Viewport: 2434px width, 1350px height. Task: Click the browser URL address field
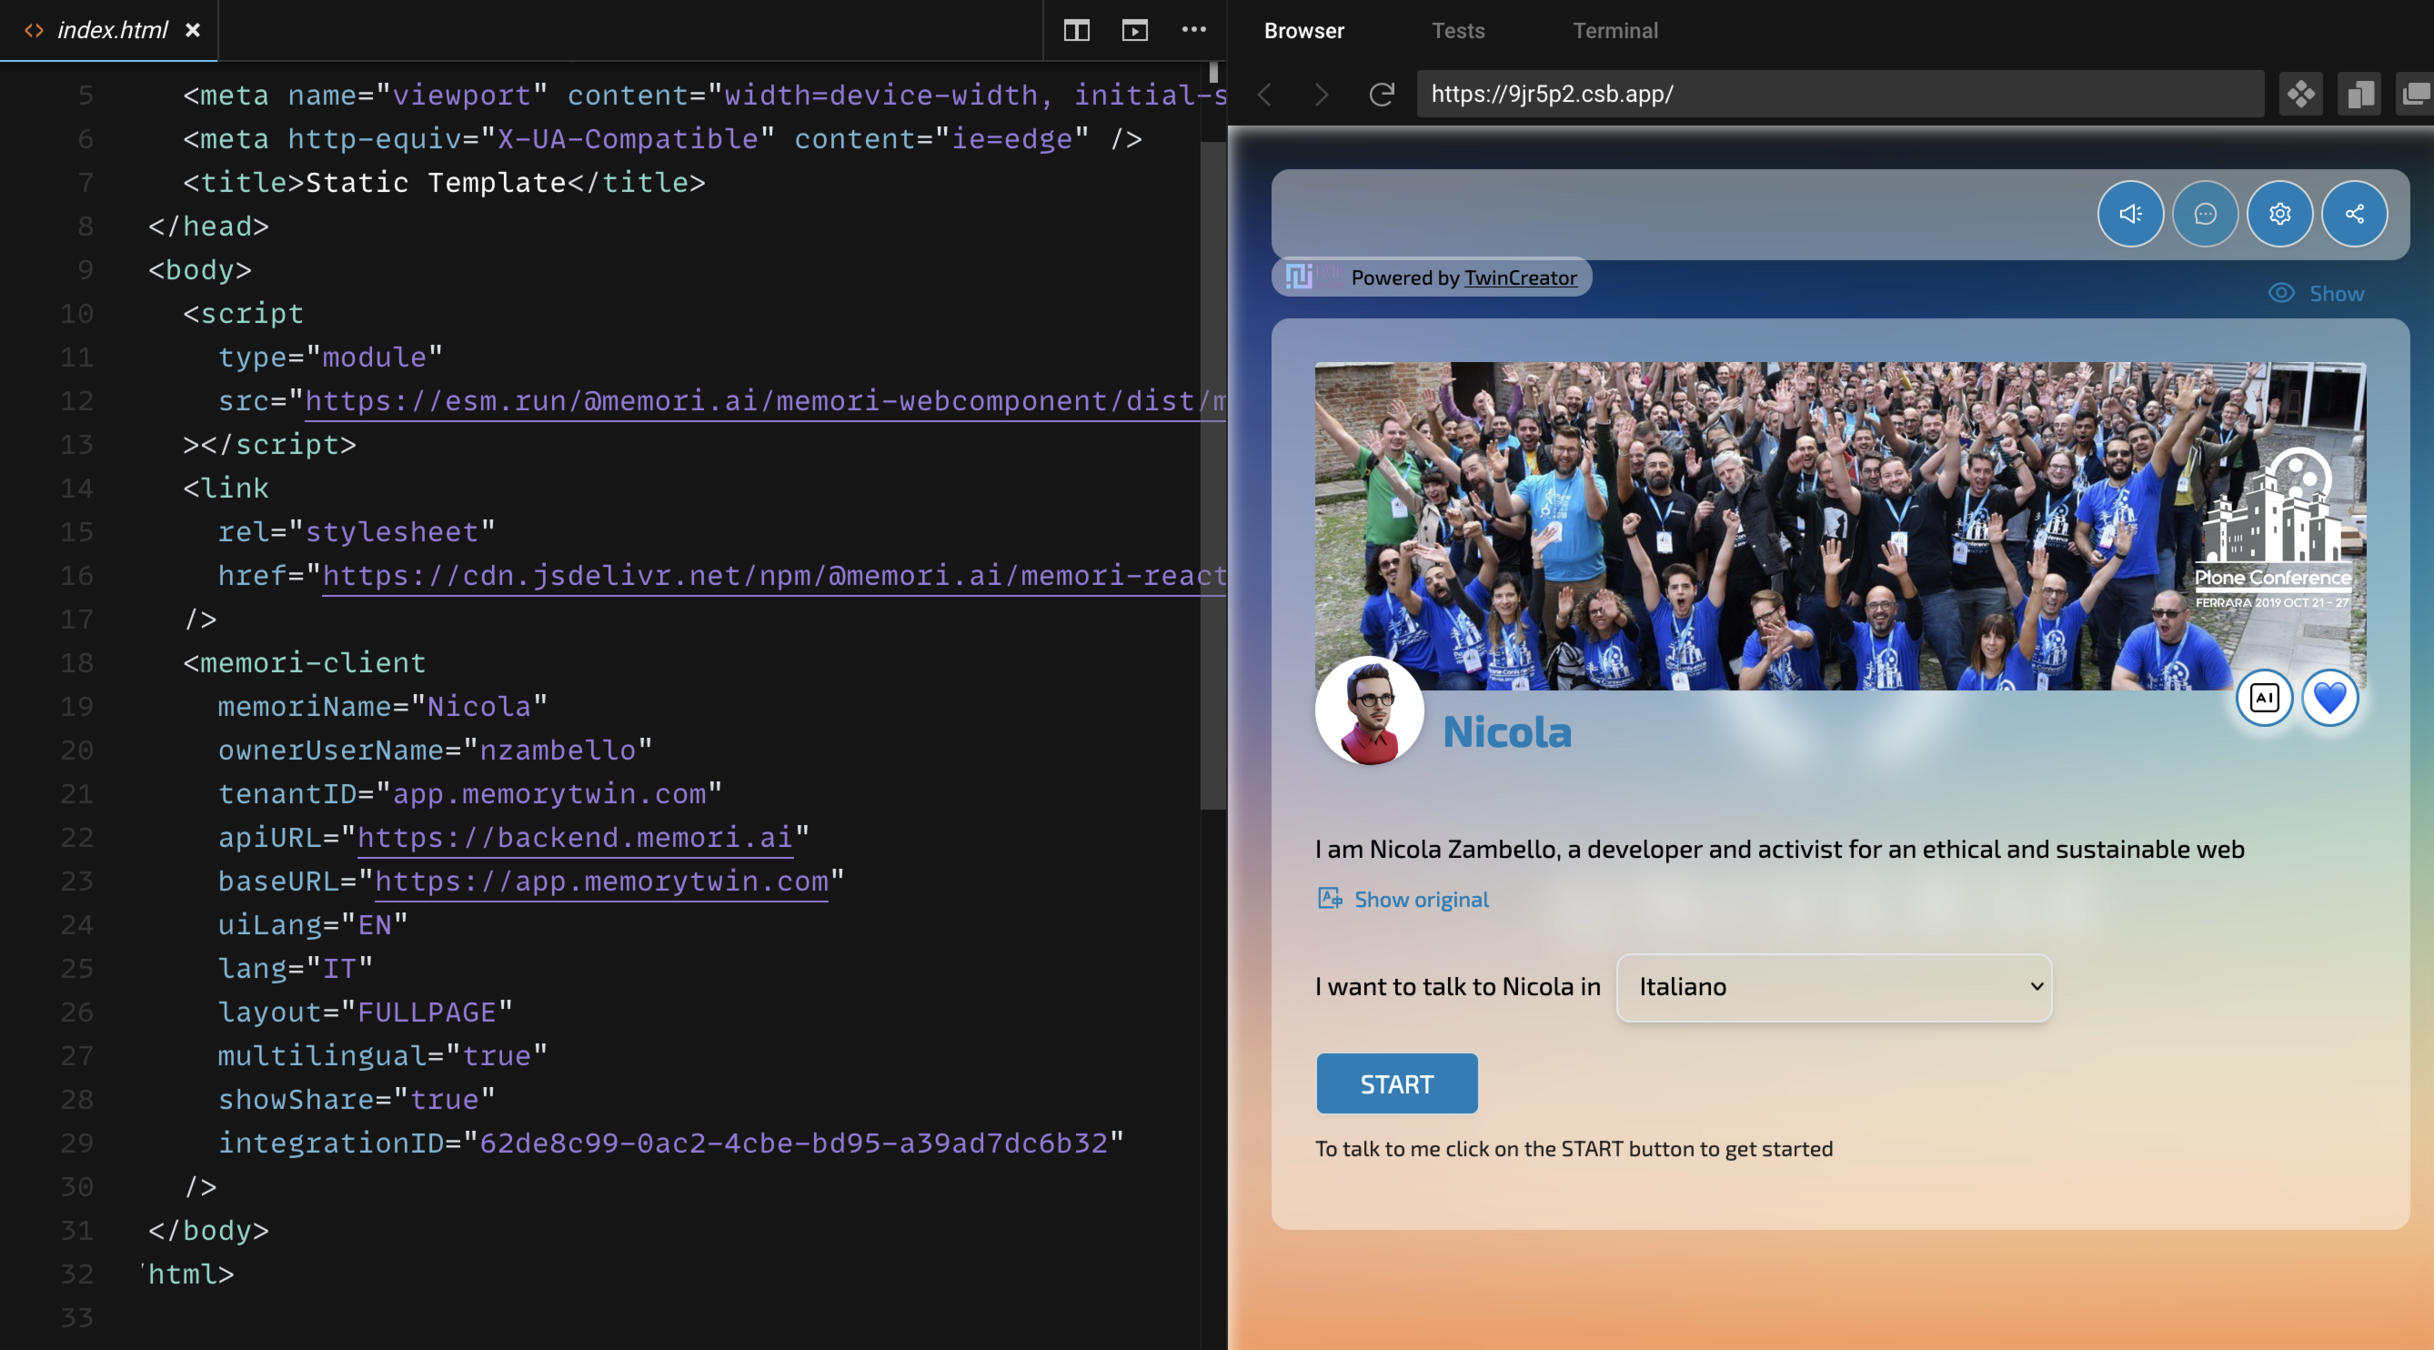click(x=1838, y=94)
